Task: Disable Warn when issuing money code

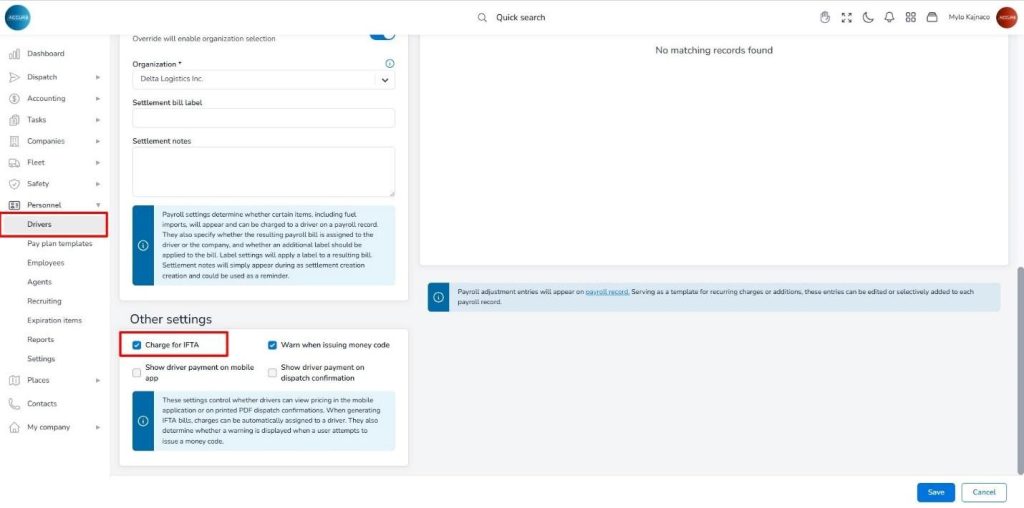Action: point(272,345)
